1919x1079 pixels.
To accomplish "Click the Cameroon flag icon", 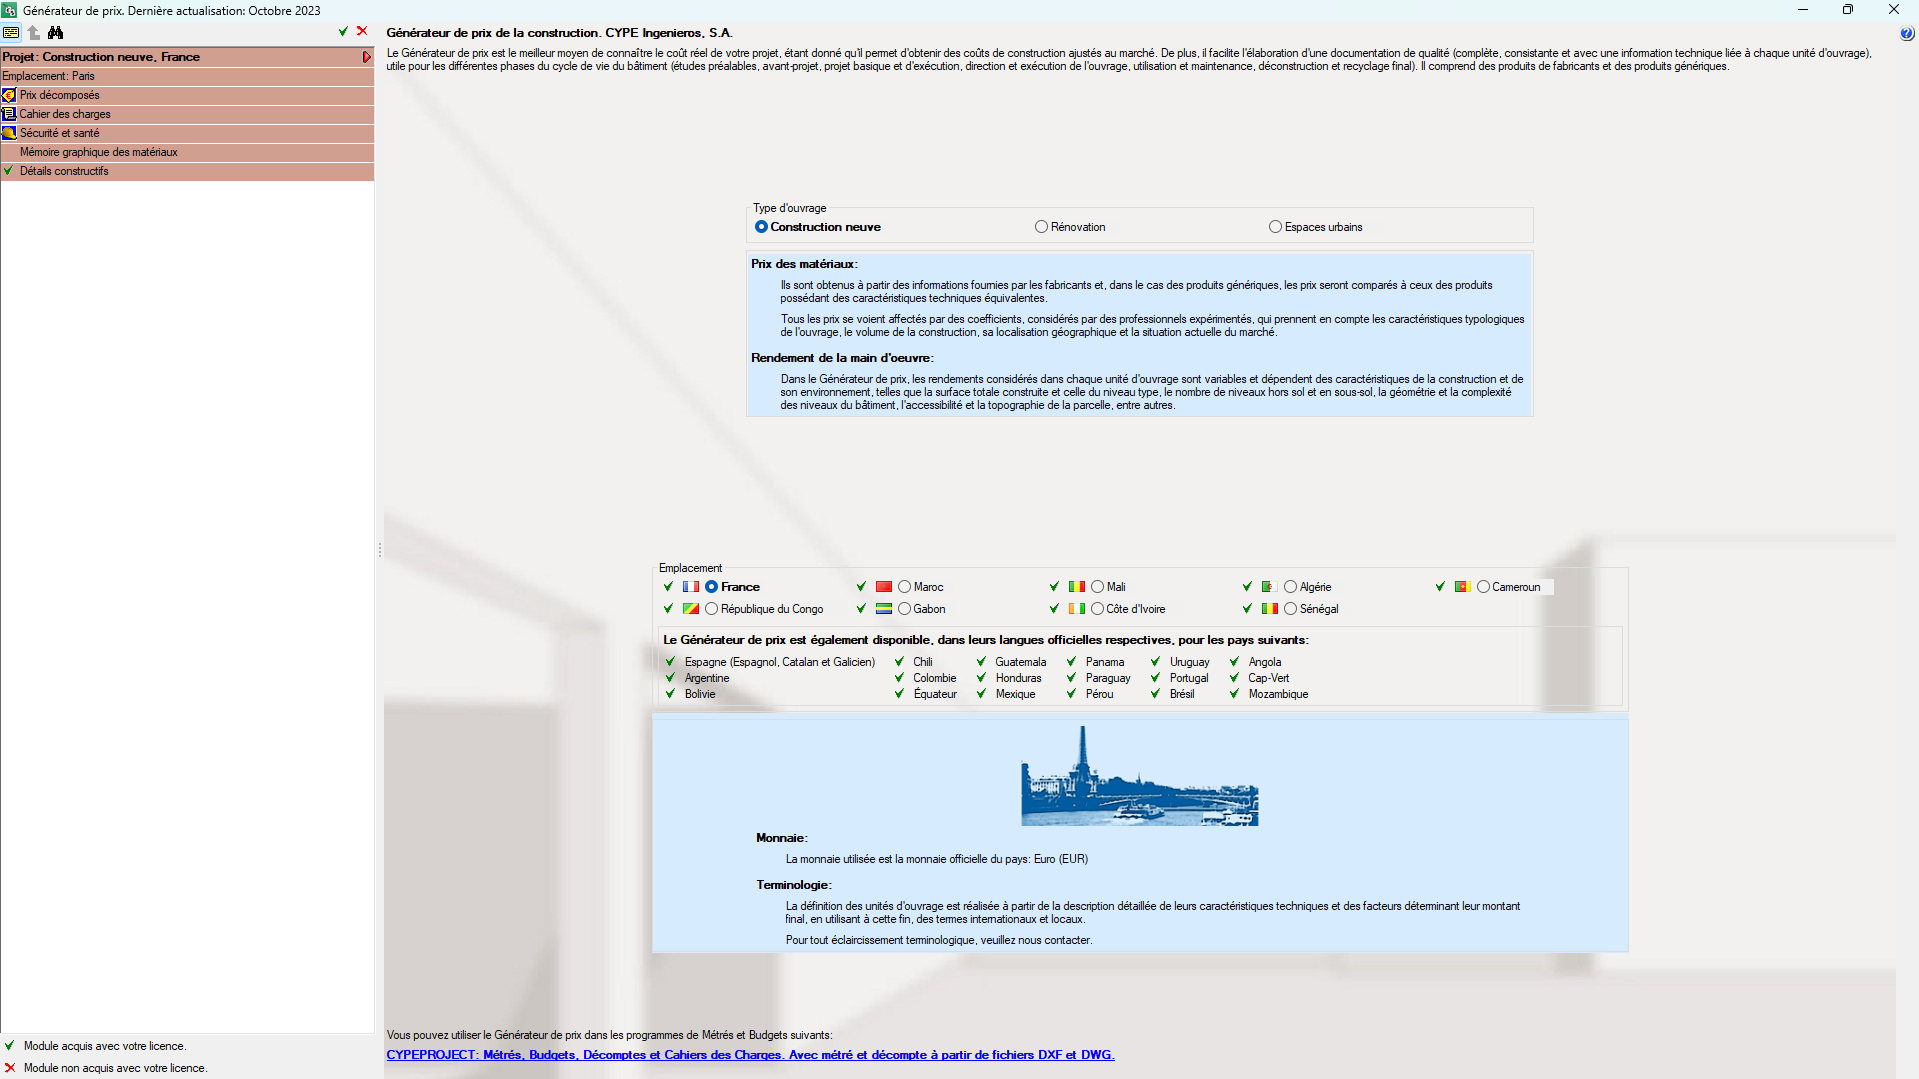I will (1462, 587).
